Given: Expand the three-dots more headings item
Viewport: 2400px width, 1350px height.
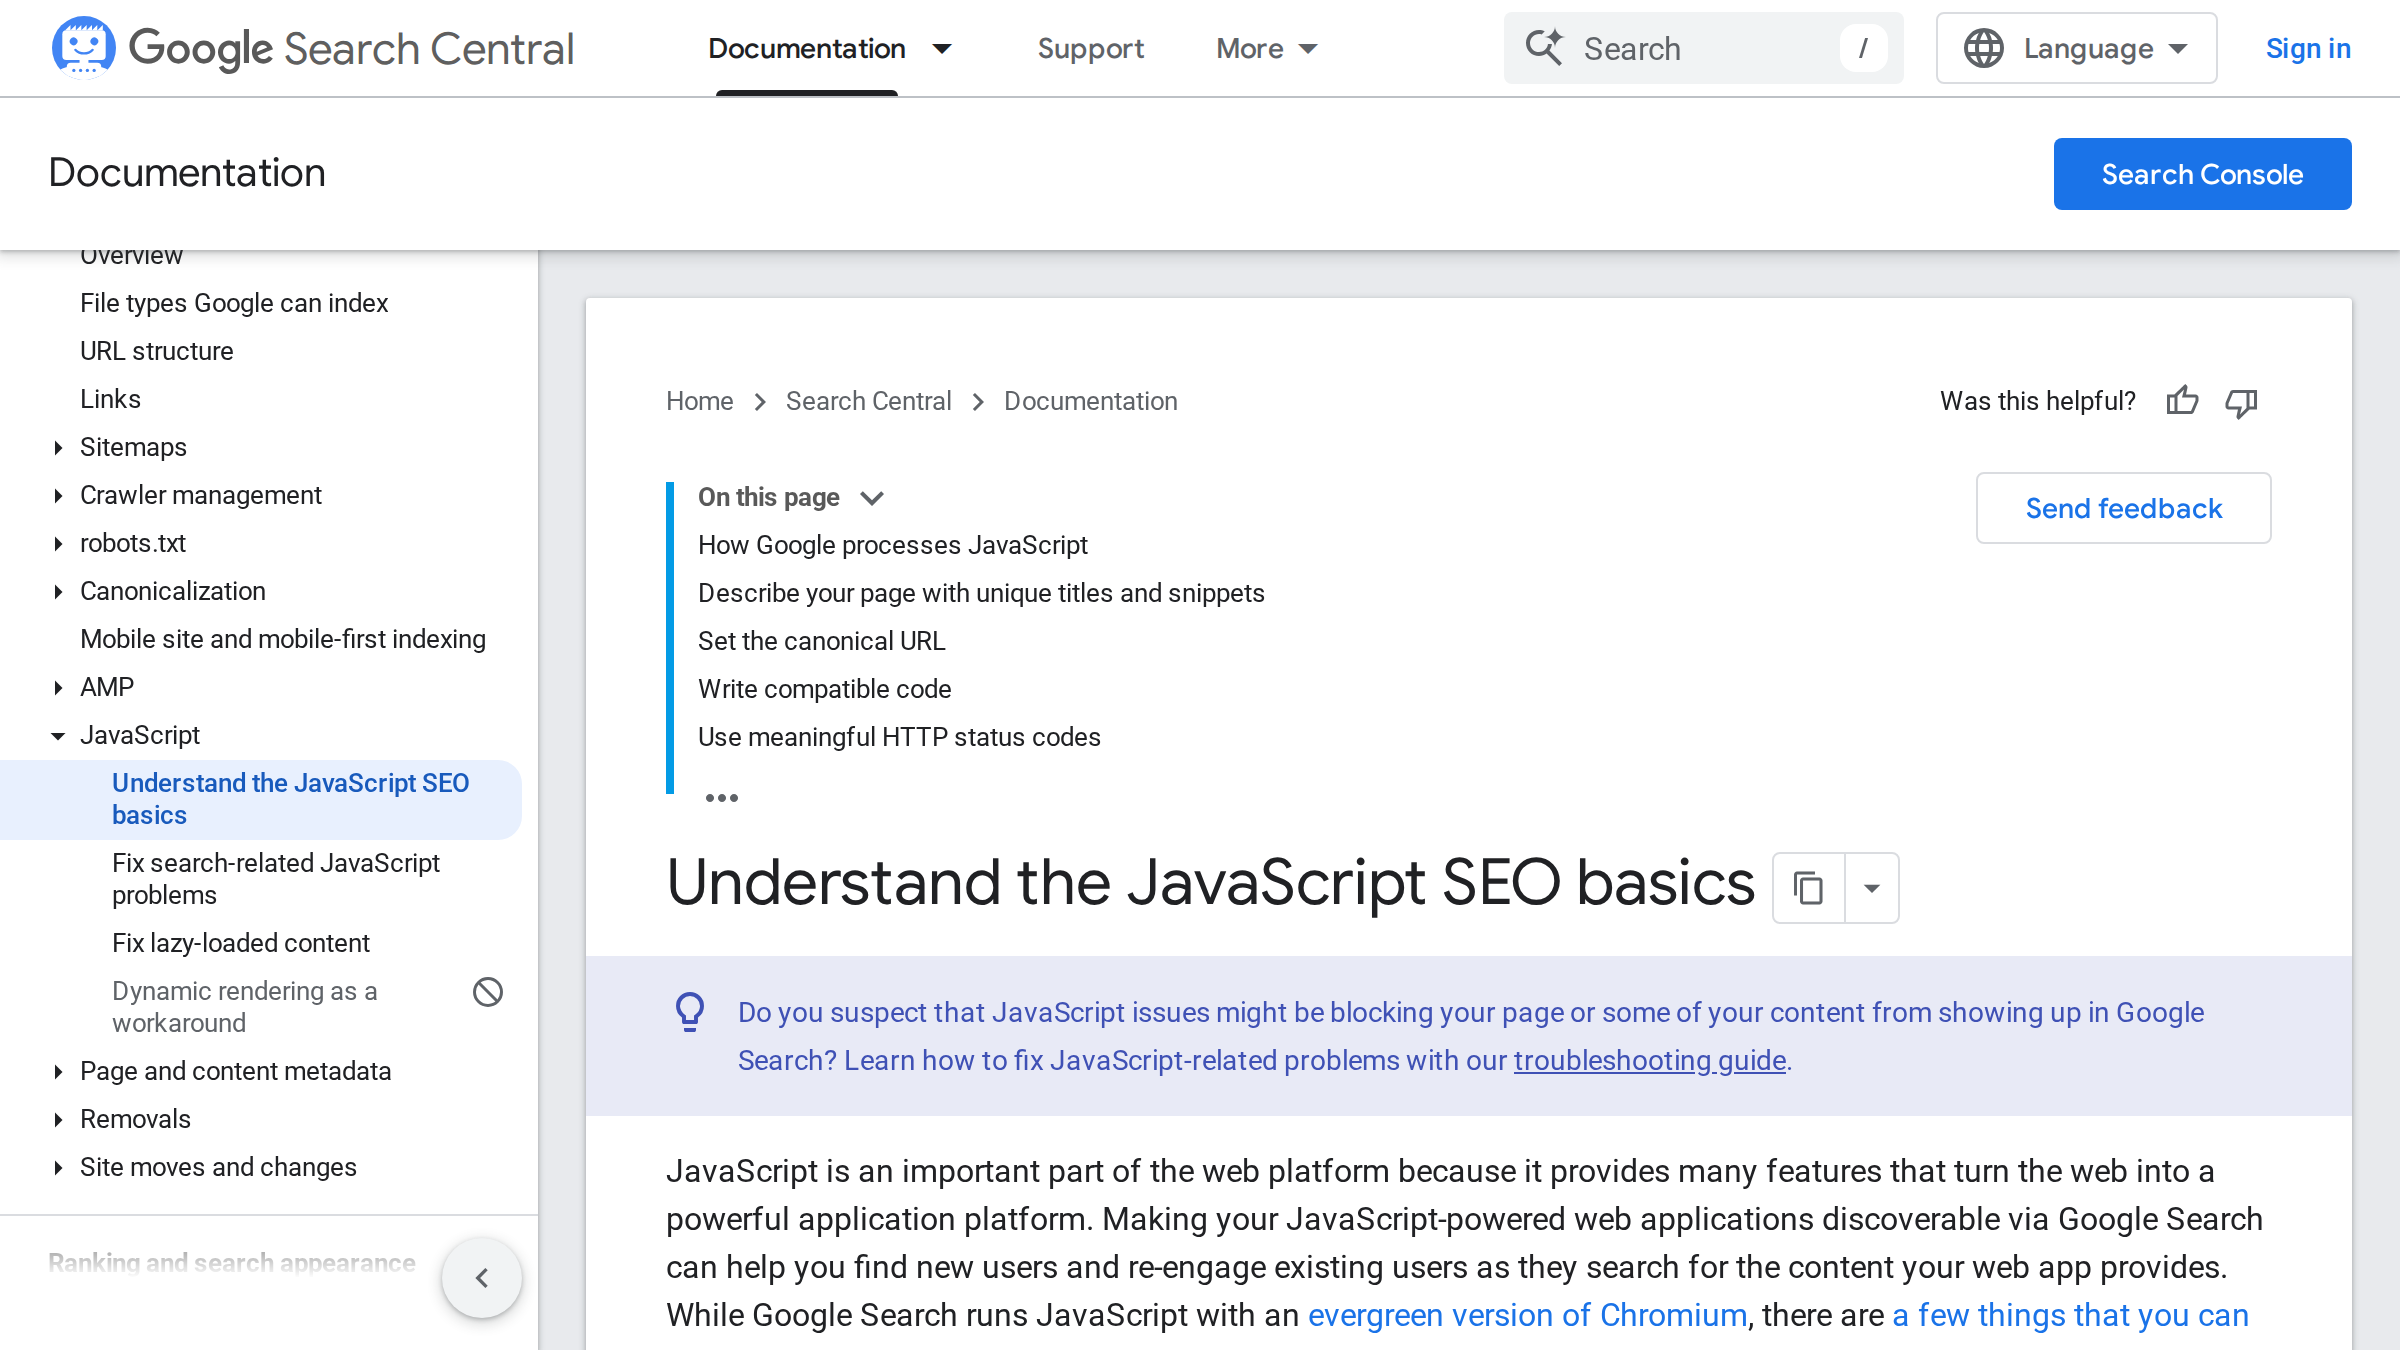Looking at the screenshot, I should click(x=721, y=797).
